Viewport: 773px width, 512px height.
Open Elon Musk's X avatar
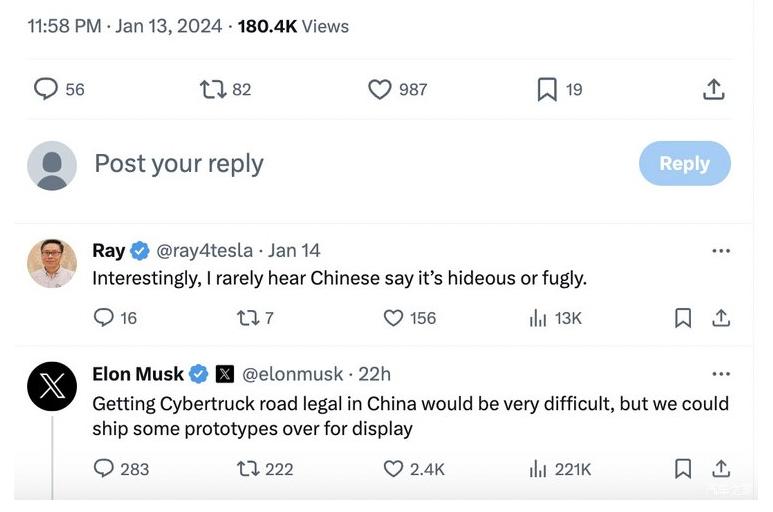pos(51,387)
